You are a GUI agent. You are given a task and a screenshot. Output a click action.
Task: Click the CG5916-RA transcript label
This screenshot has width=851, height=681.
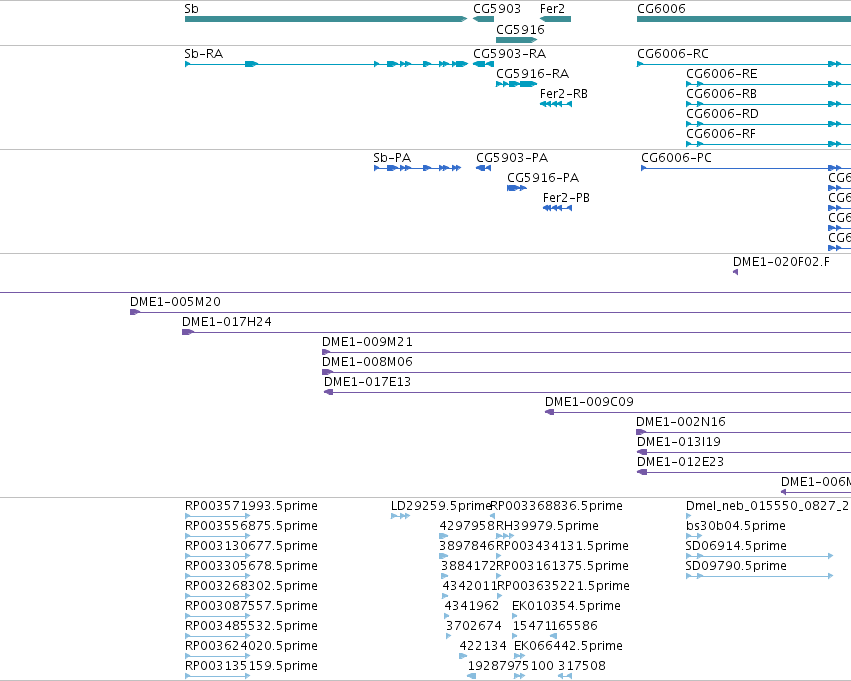(532, 74)
